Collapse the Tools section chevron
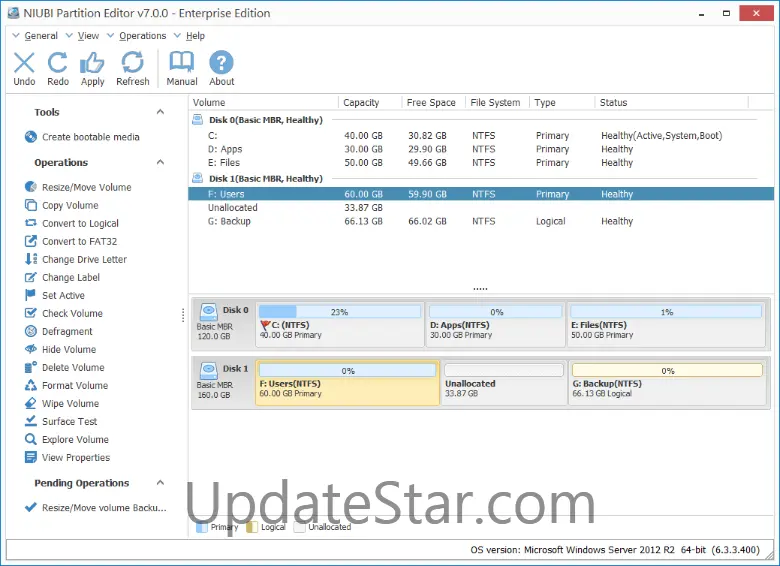Viewport: 780px width, 566px height. pos(160,112)
